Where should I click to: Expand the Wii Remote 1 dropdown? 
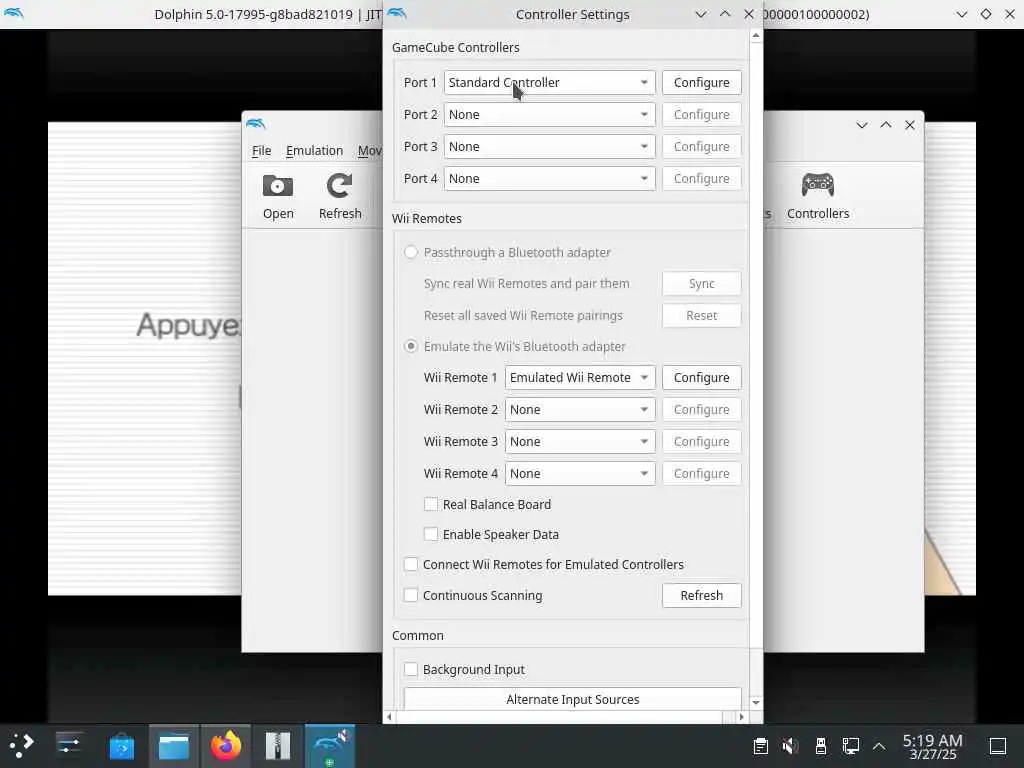580,377
